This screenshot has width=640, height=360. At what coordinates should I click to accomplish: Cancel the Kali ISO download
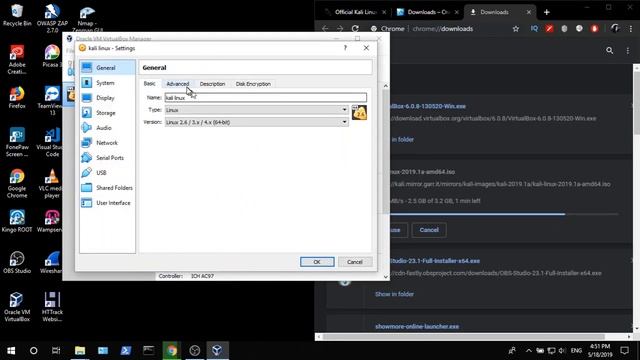pyautogui.click(x=429, y=230)
